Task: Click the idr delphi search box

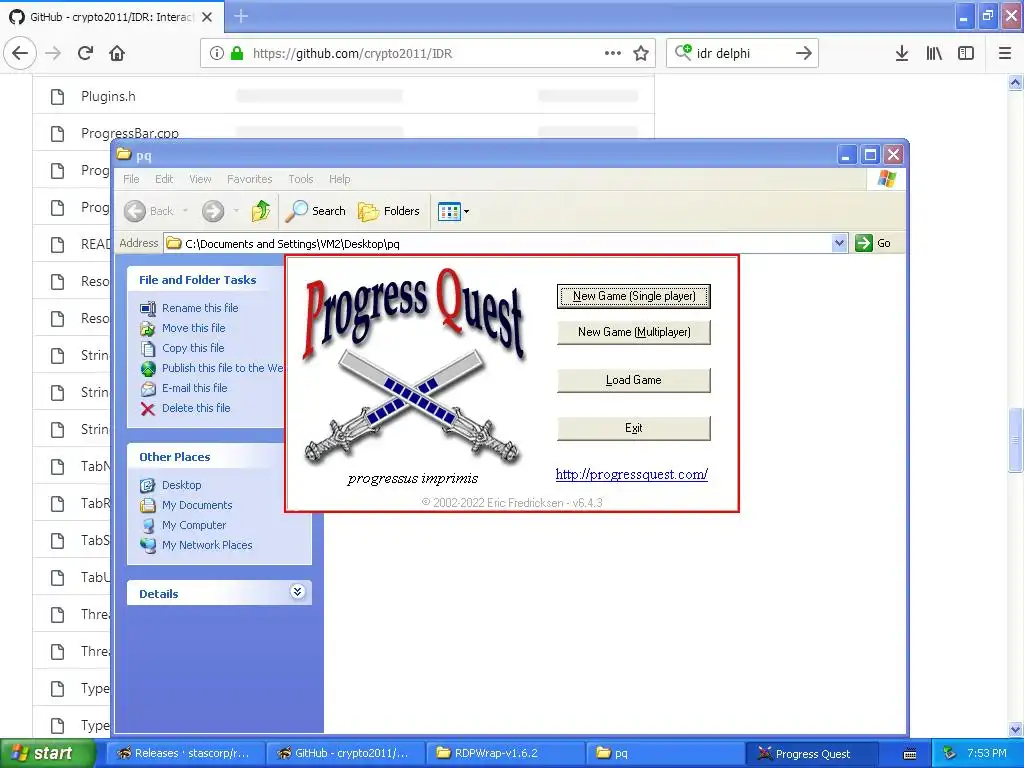Action: (743, 53)
